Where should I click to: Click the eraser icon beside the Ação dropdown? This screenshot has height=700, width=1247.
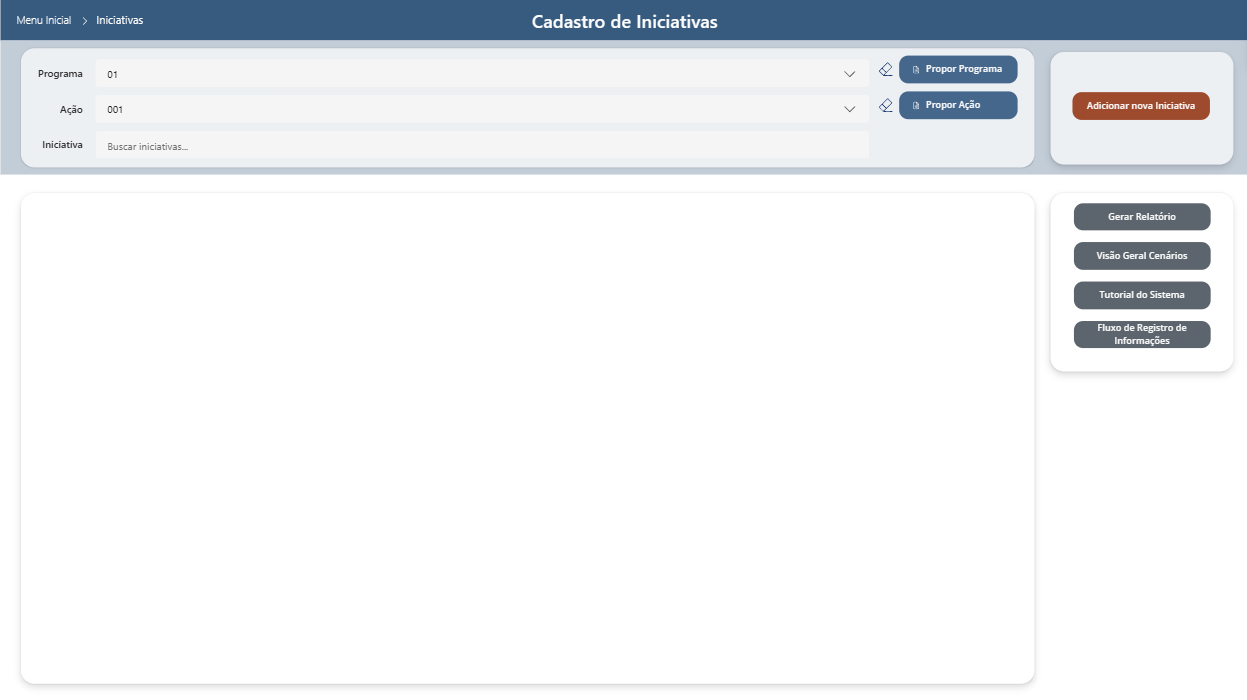click(885, 105)
